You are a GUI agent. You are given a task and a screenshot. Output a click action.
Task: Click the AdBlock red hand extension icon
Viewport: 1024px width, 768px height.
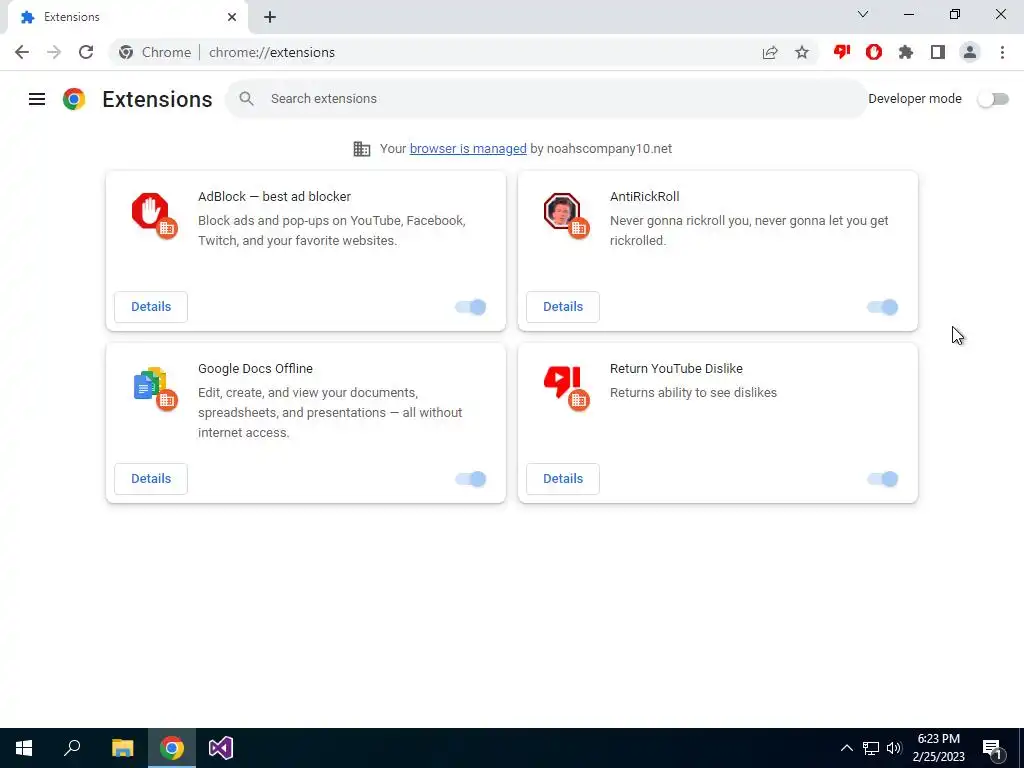pyautogui.click(x=151, y=210)
